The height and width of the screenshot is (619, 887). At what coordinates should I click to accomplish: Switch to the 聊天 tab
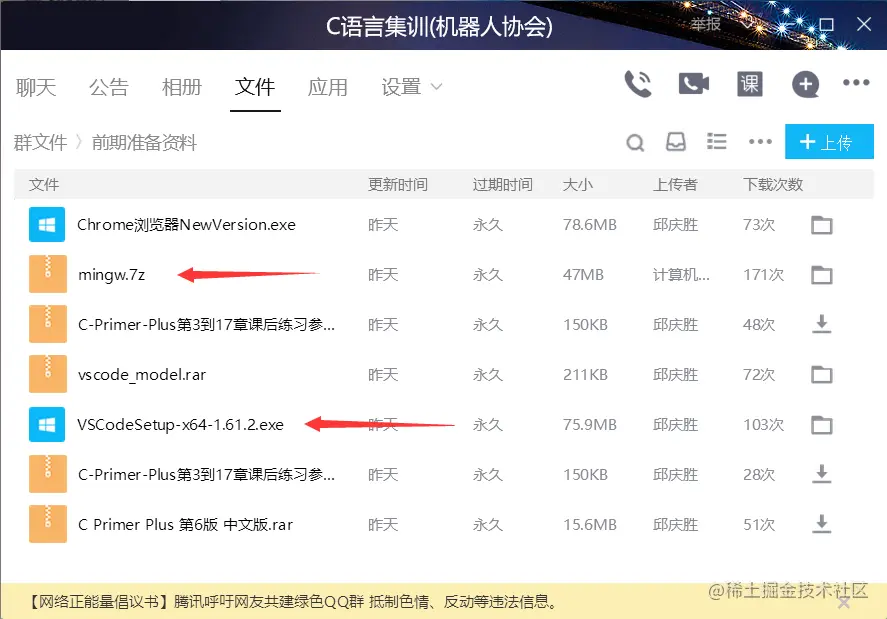coord(36,87)
